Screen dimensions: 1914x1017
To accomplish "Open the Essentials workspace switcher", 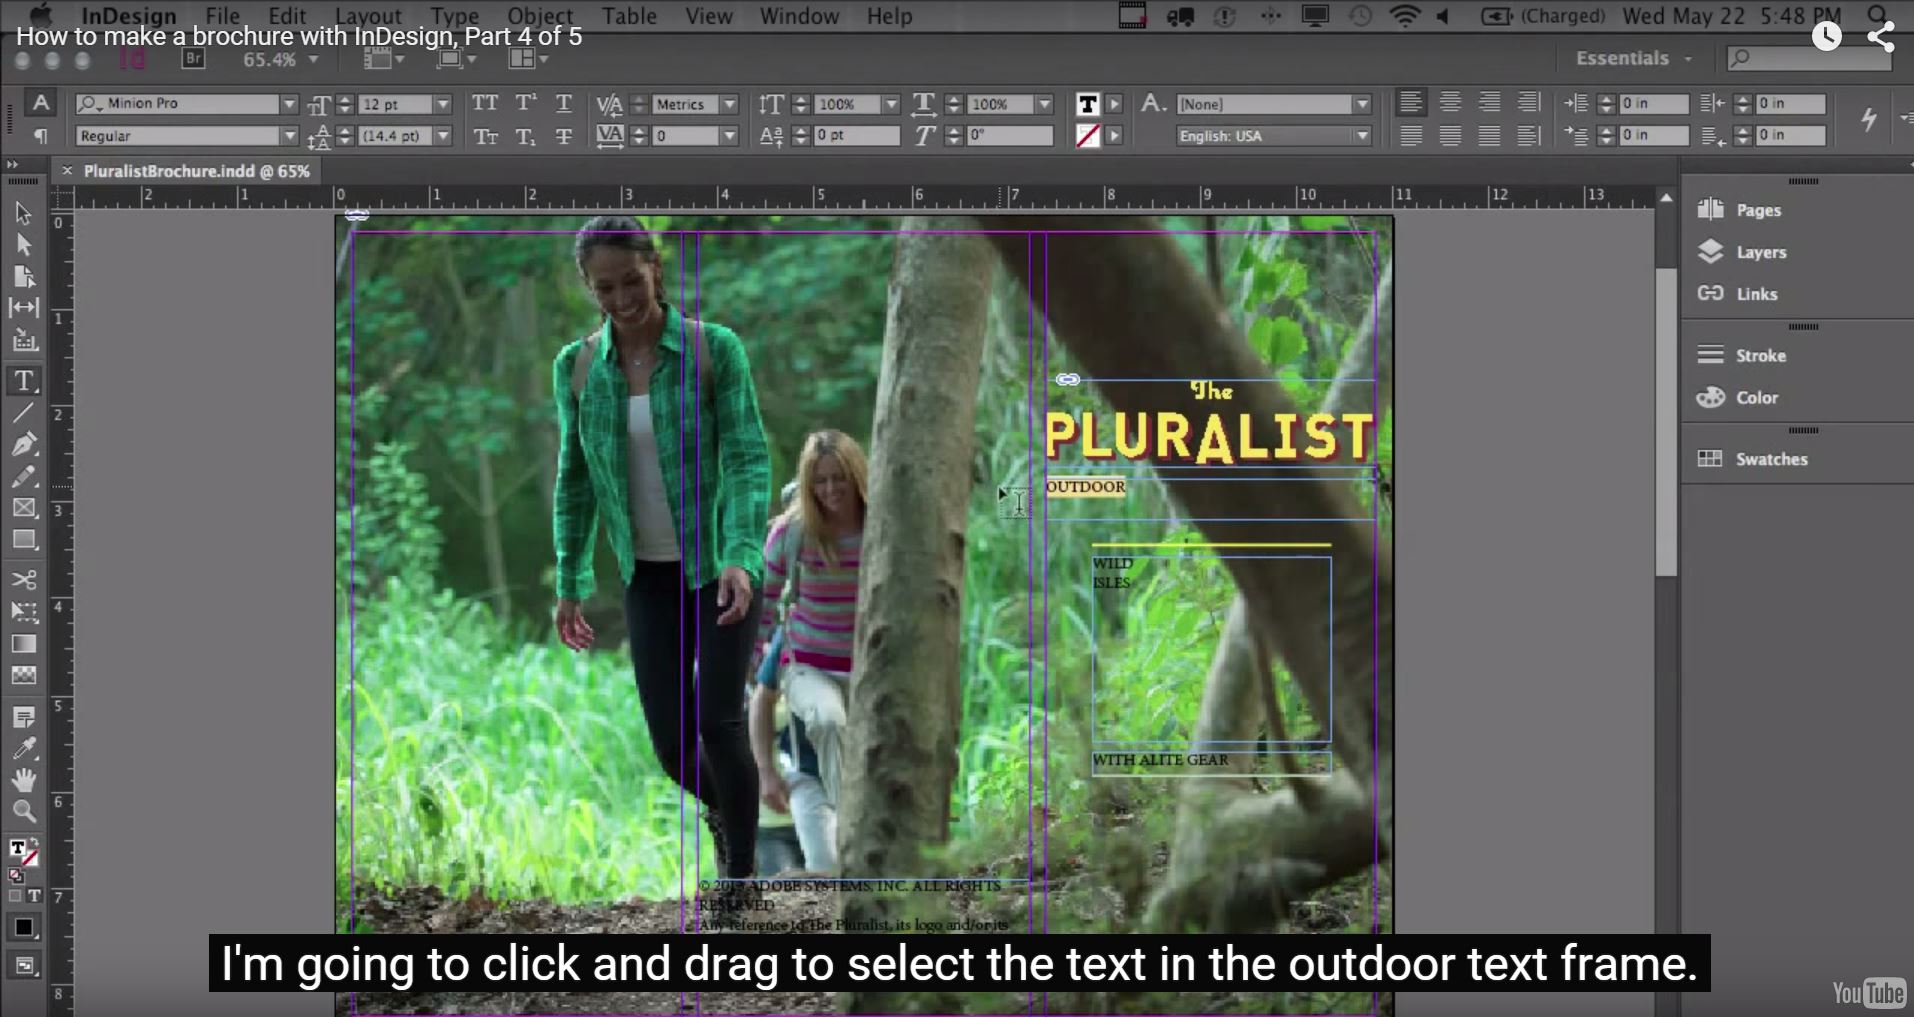I will 1633,58.
